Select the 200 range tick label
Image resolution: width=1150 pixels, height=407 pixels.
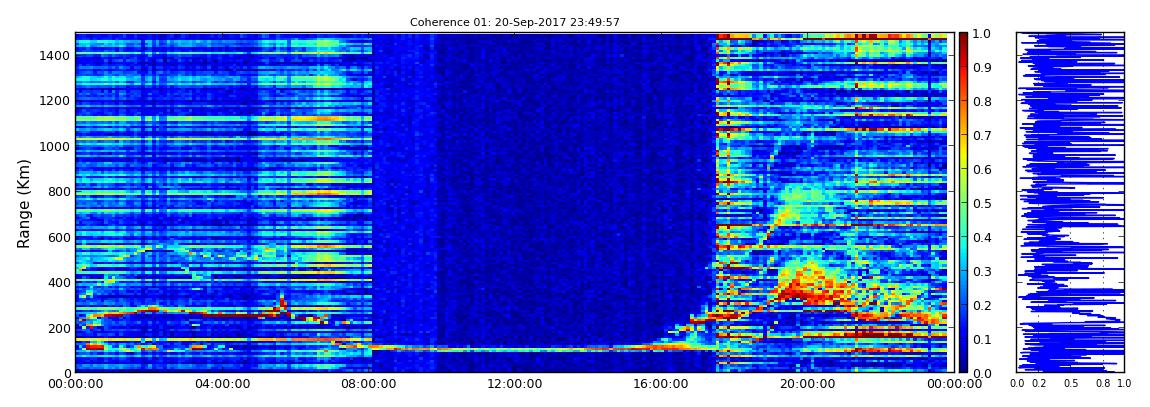pos(57,328)
